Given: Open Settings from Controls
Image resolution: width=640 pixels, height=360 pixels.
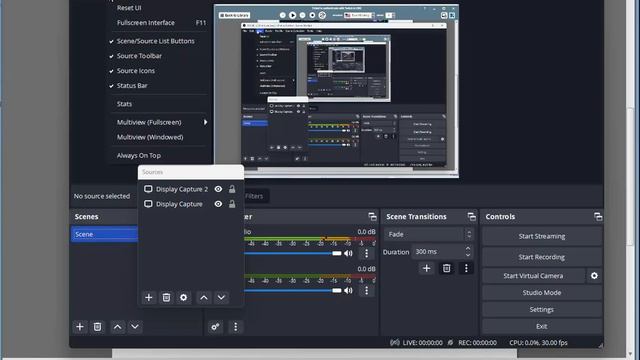Looking at the screenshot, I should point(542,309).
